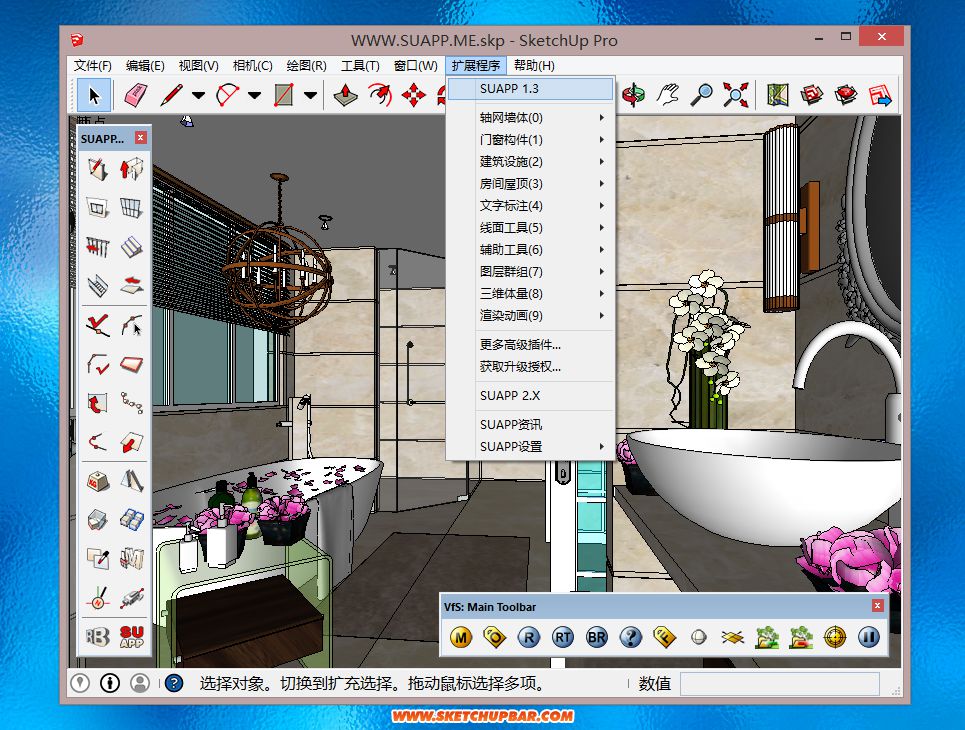Click SUAPP eyedropper material icon
The width and height of the screenshot is (965, 730).
(98, 558)
